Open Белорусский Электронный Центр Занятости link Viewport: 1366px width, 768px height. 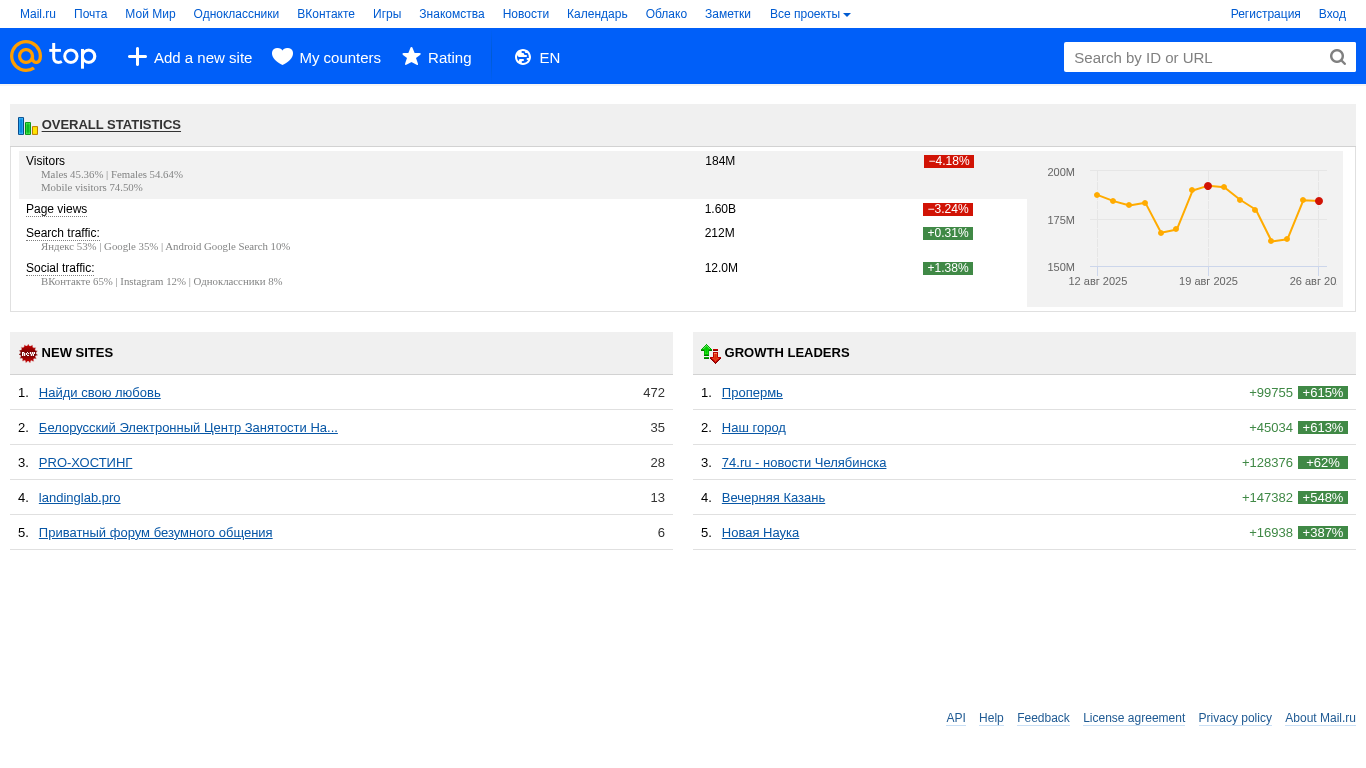(x=188, y=428)
